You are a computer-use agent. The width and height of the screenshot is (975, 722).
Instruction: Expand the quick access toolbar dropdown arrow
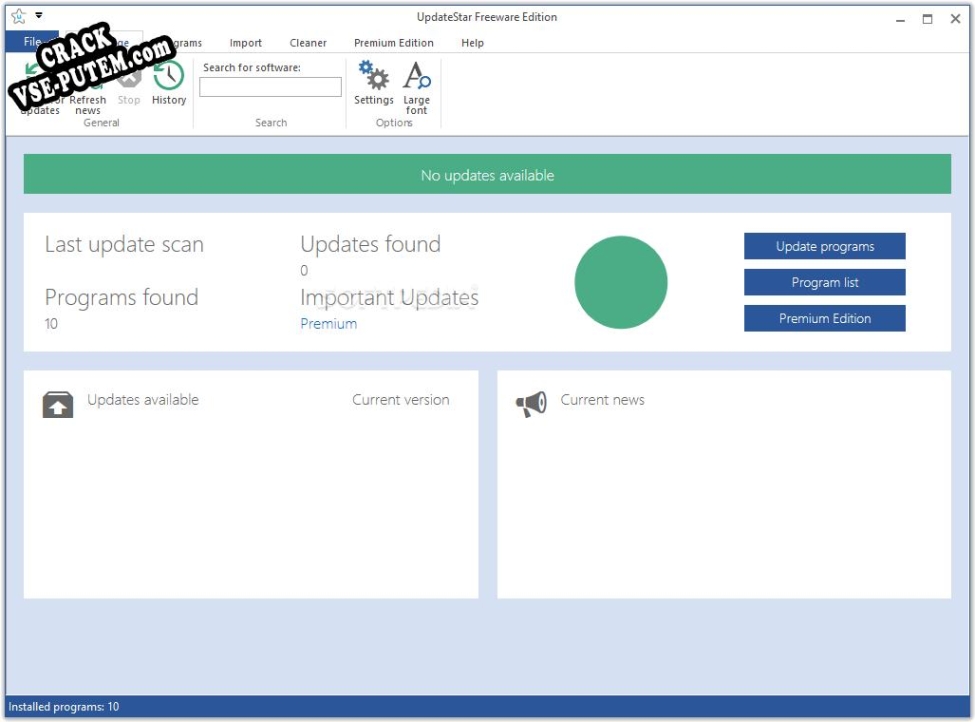coord(39,16)
